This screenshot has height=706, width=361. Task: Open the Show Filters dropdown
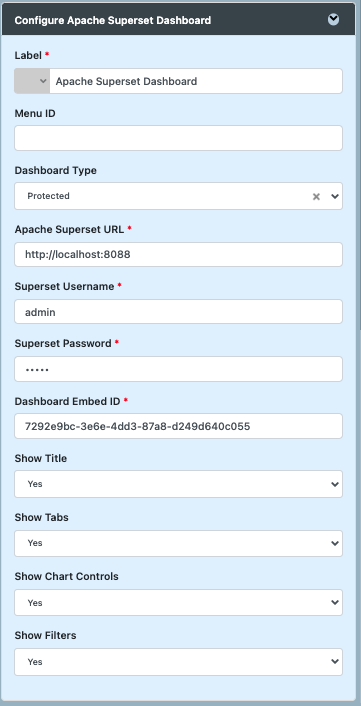[178, 662]
